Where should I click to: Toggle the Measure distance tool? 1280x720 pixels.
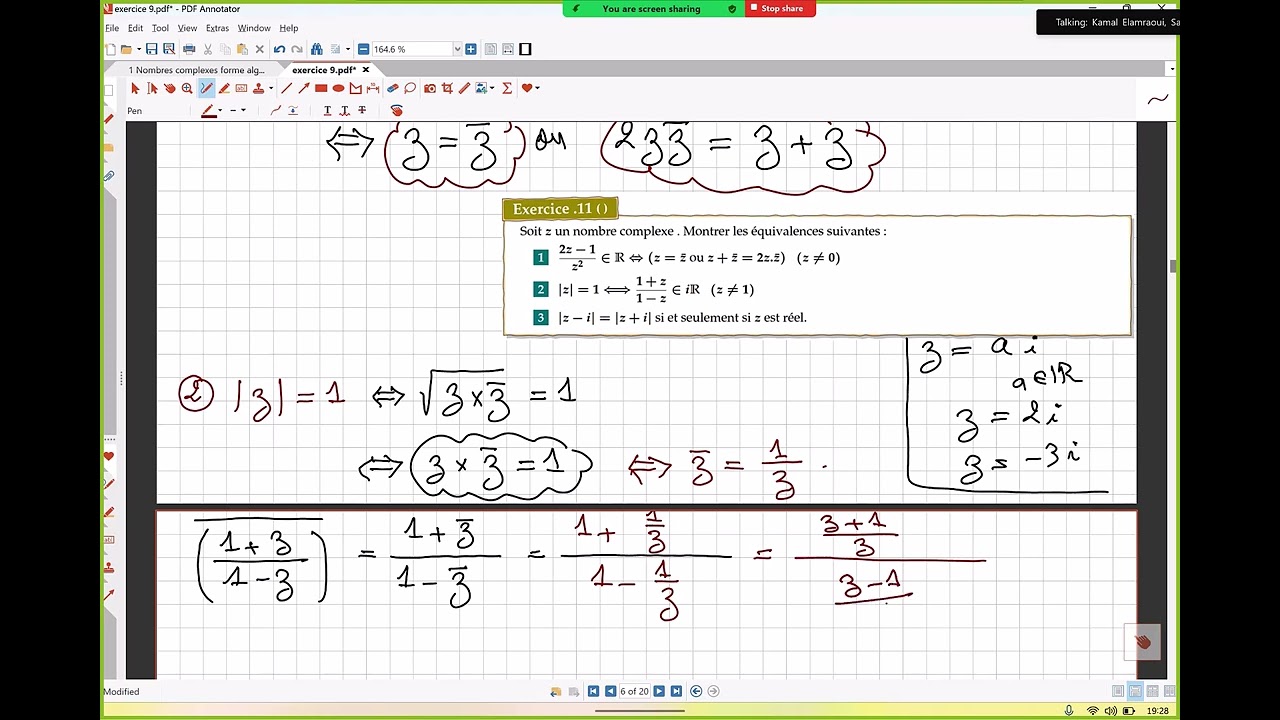(373, 88)
